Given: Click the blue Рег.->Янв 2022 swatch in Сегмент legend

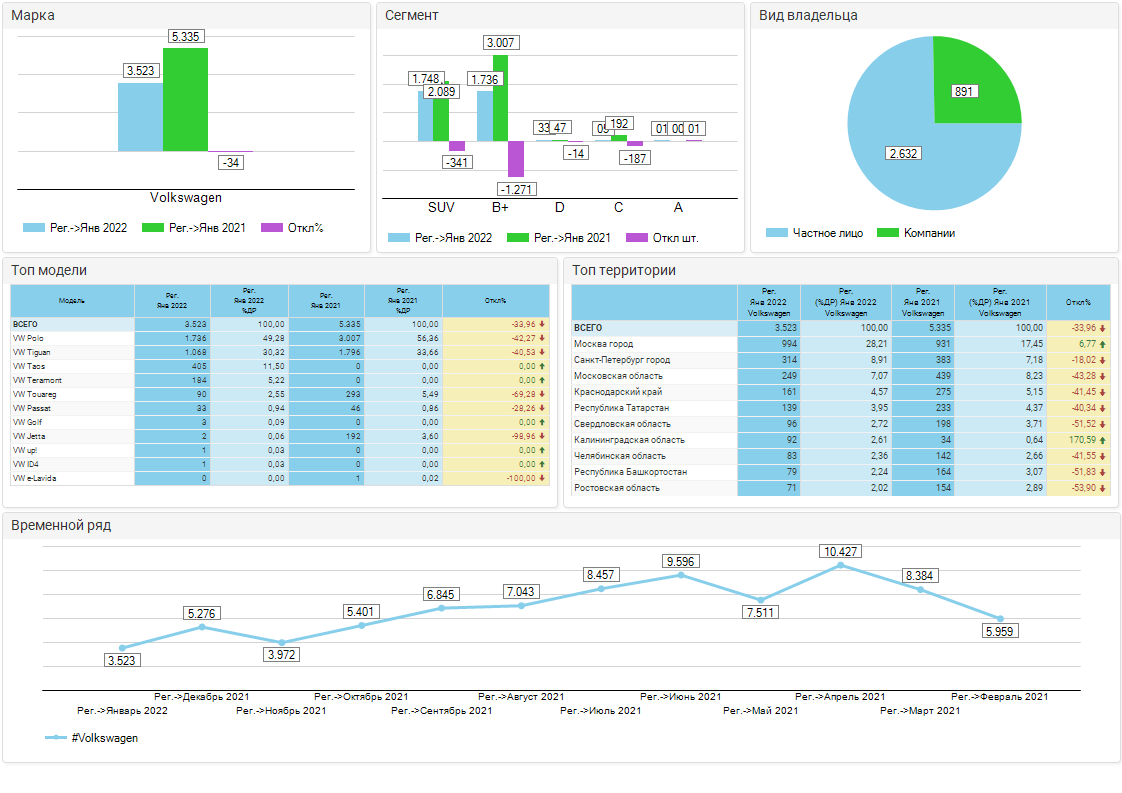Looking at the screenshot, I should pos(399,238).
